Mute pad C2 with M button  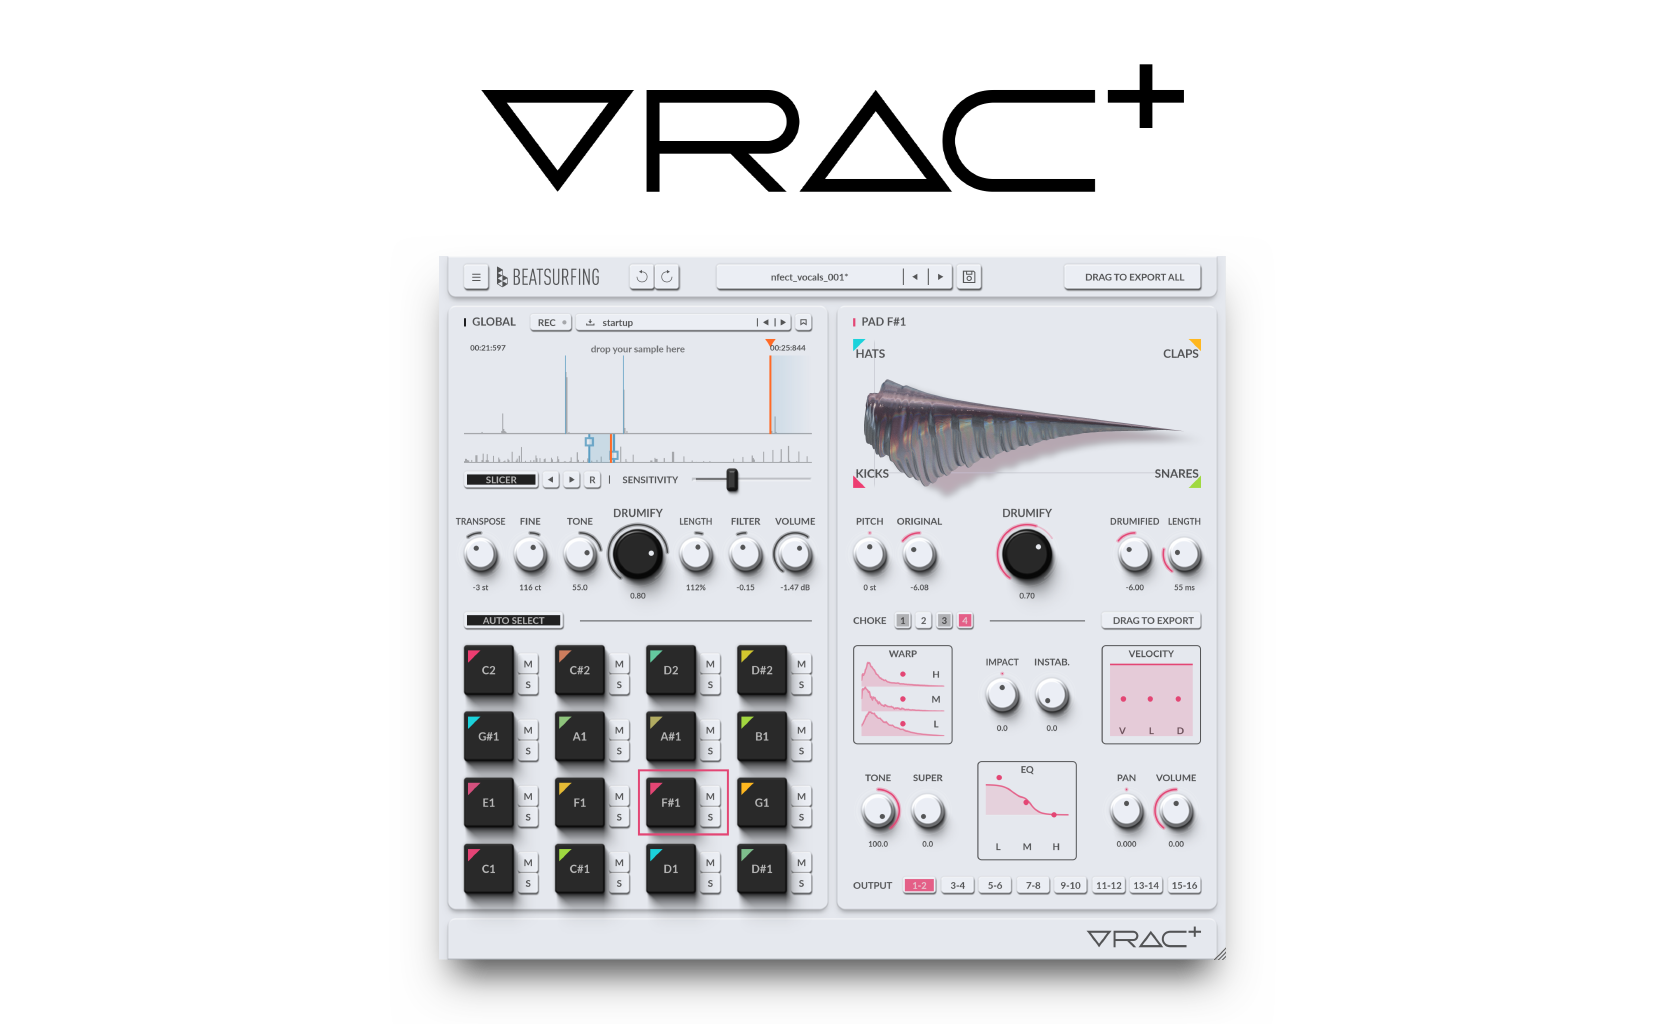pos(528,664)
